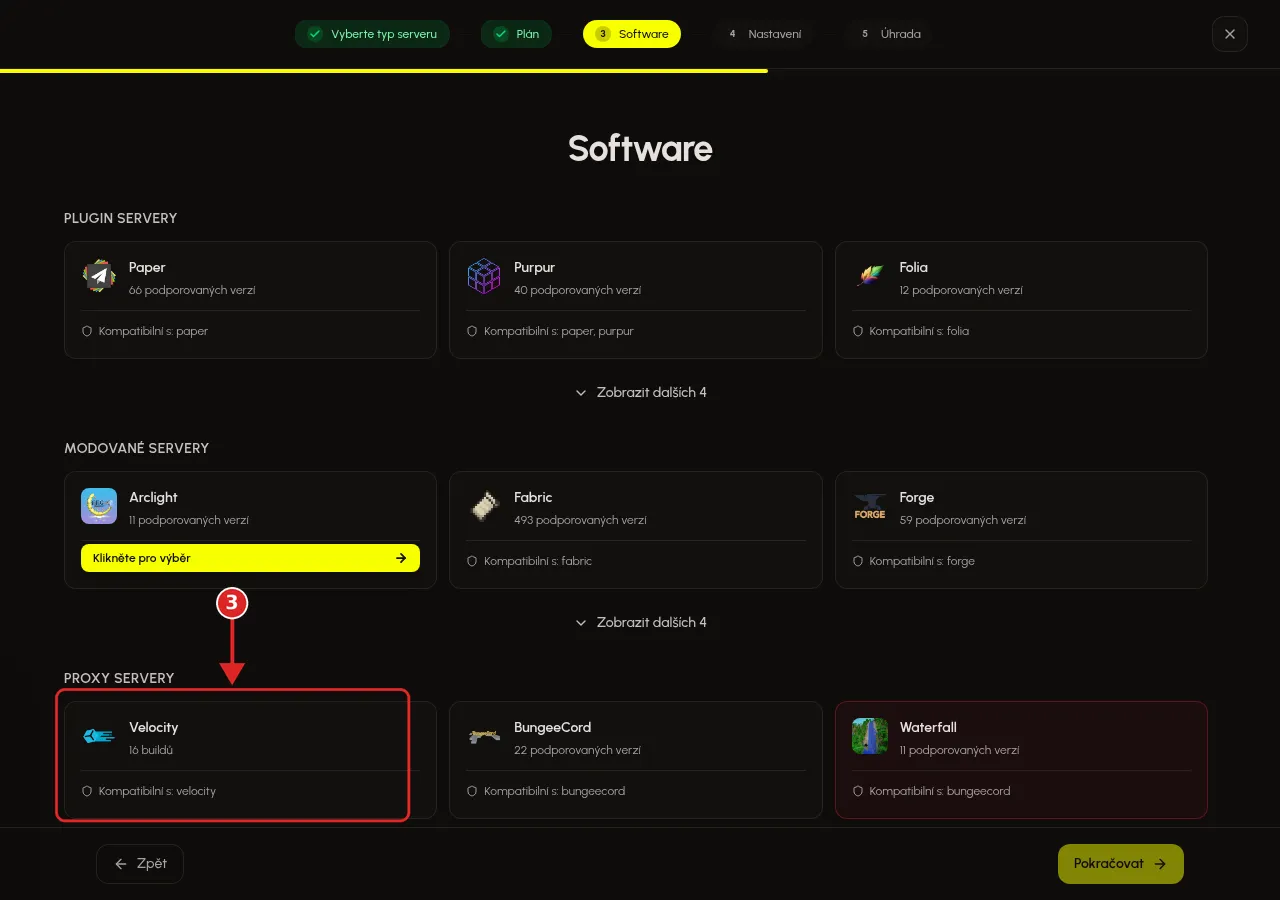Click '66 podporovaných verzí' text

pos(192,290)
